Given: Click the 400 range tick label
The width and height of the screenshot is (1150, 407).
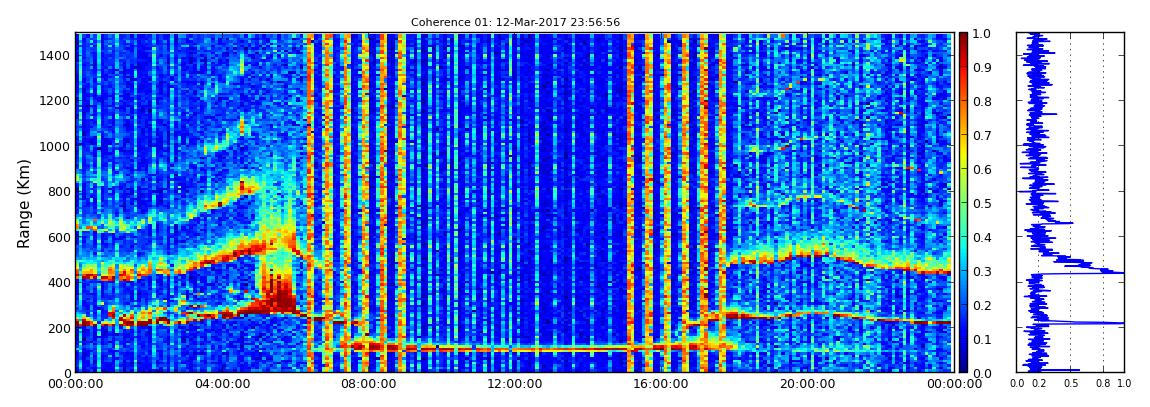Looking at the screenshot, I should point(58,282).
